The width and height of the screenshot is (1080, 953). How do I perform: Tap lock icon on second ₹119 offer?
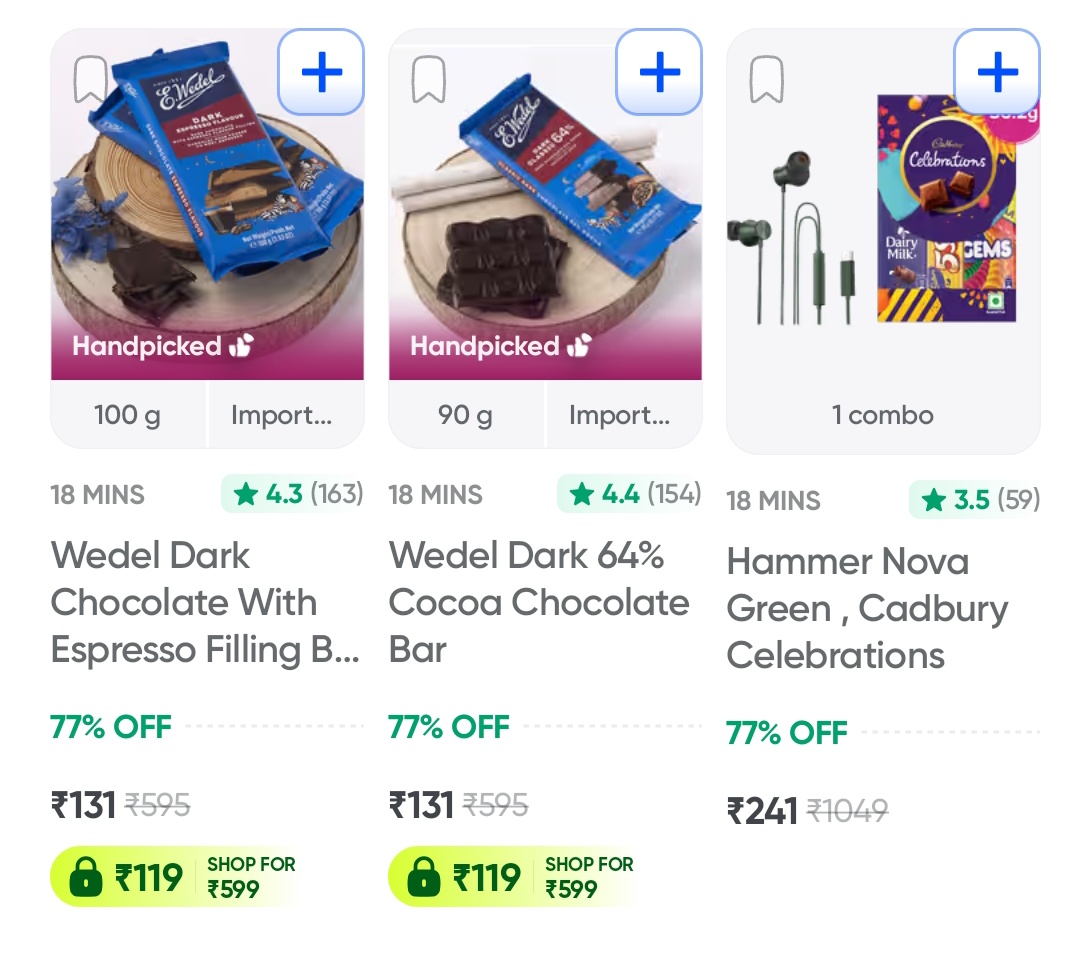[425, 878]
